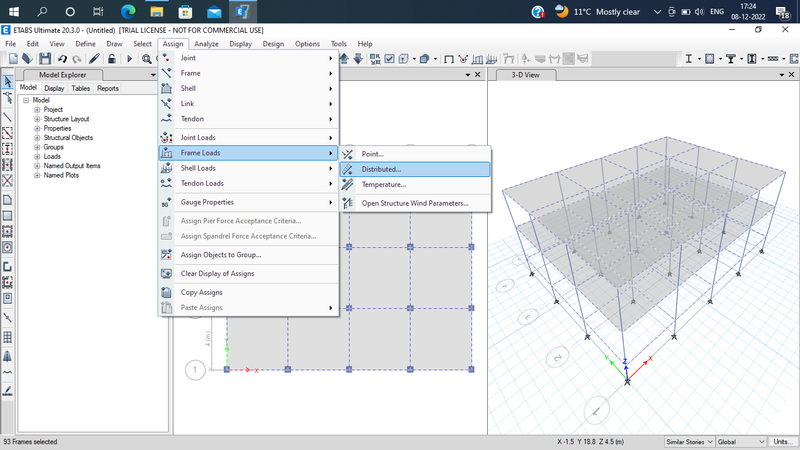Switch to the Tables tab in Model Explorer
800x450 pixels.
tap(81, 88)
